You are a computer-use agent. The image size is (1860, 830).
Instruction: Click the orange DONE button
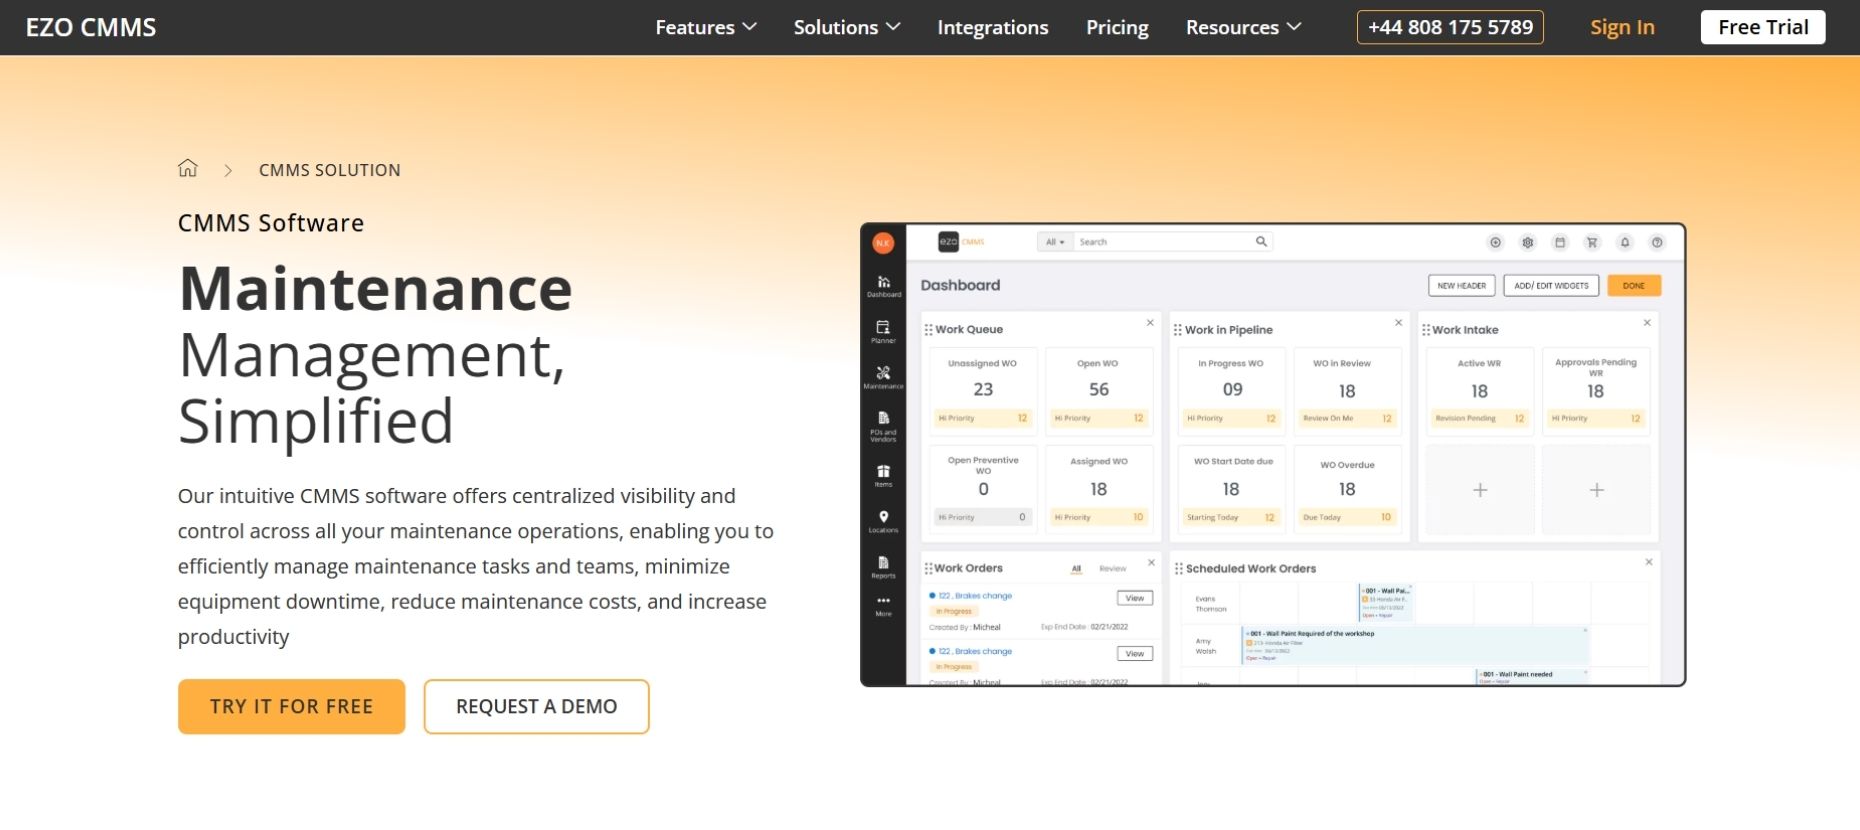pos(1634,285)
